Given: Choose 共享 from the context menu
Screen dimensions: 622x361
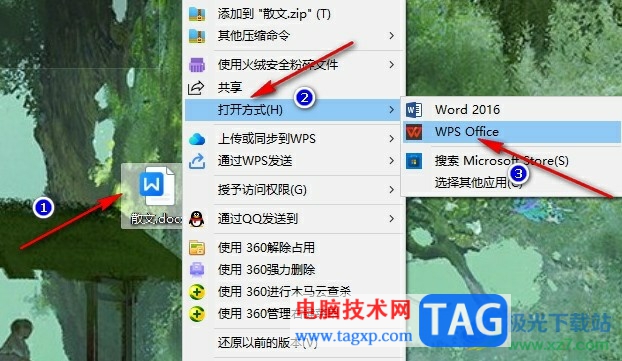Looking at the screenshot, I should coord(294,87).
